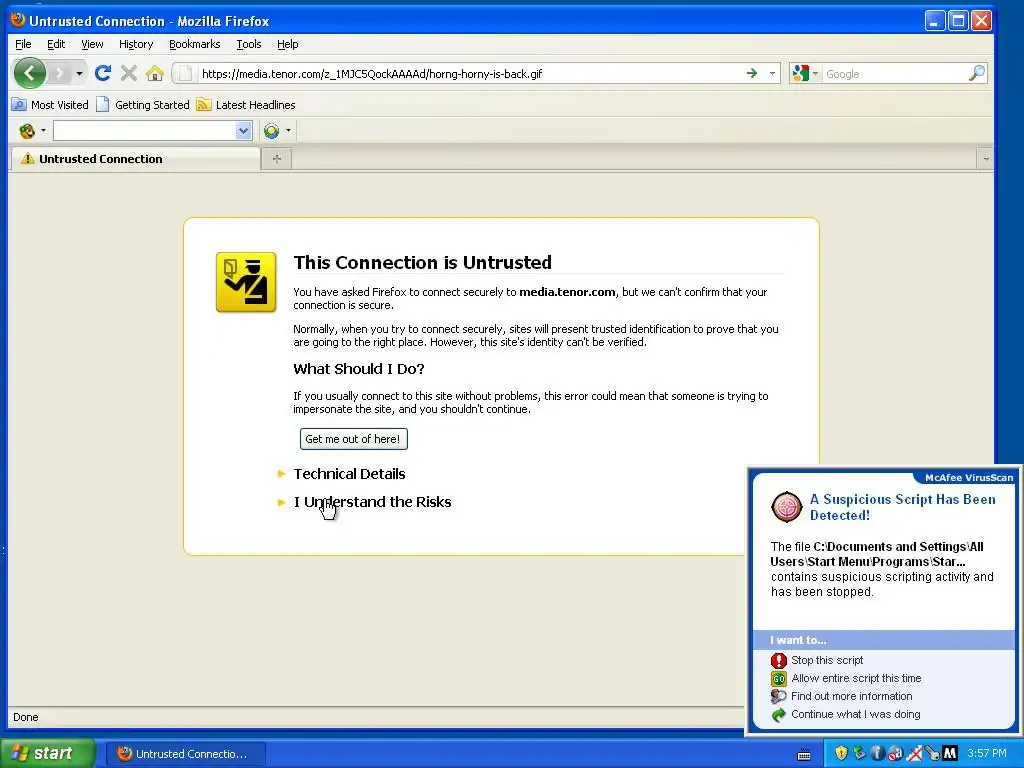Open the address bar history dropdown

pyautogui.click(x=772, y=73)
